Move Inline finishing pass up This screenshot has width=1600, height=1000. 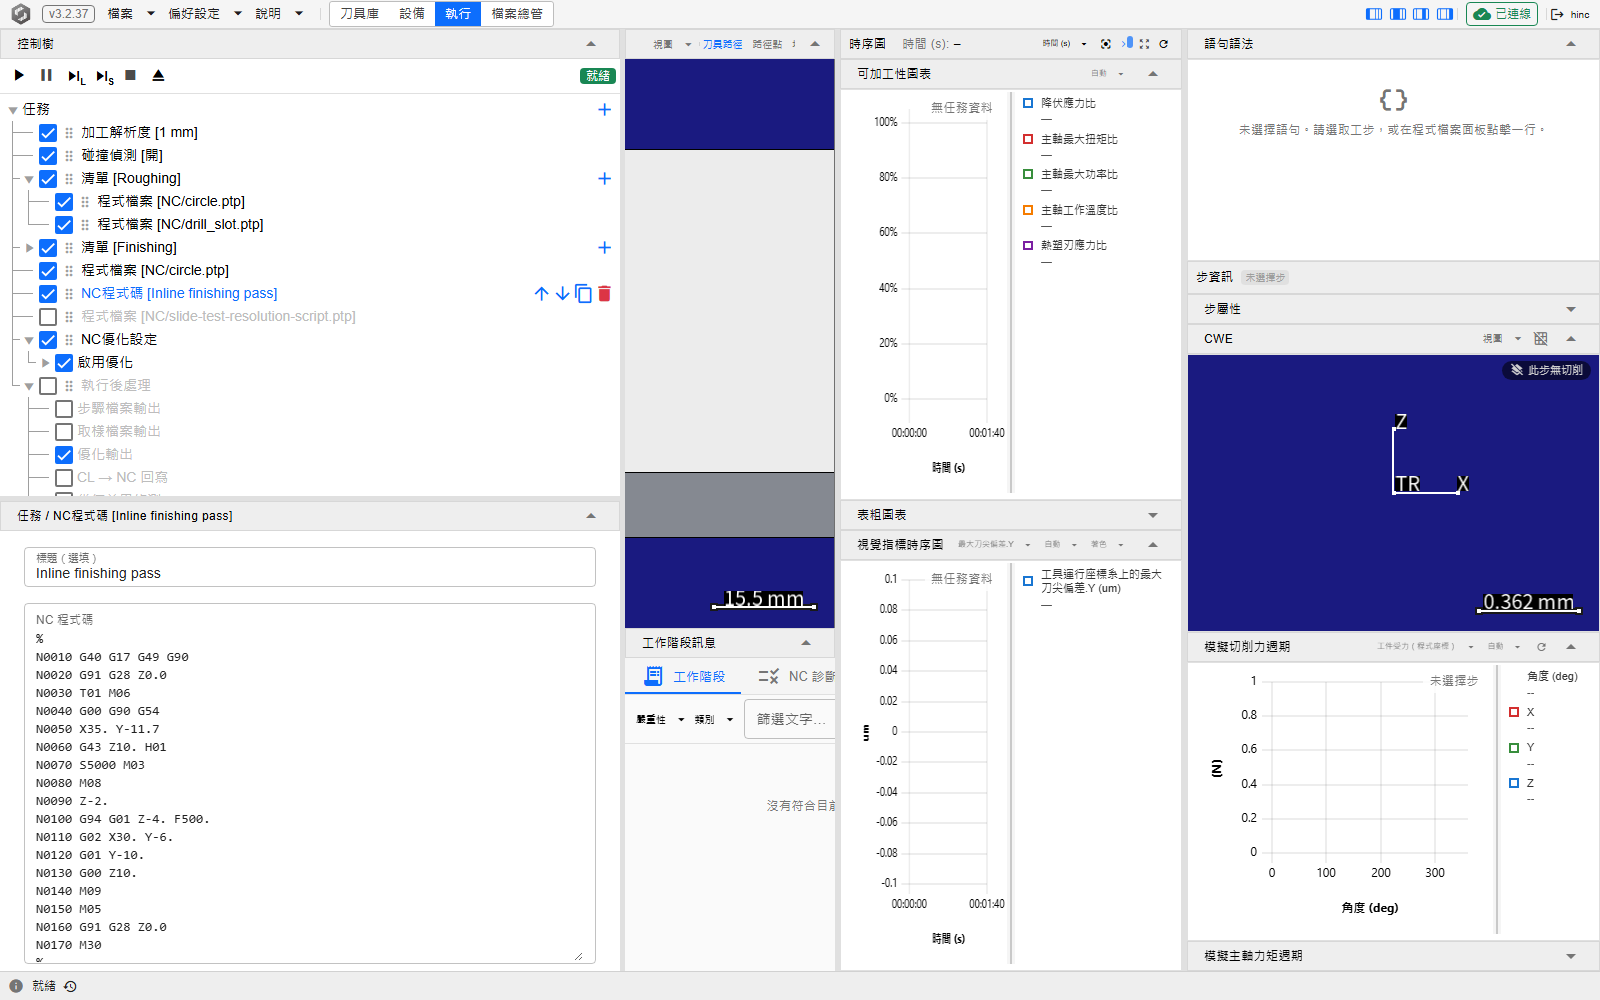tap(541, 294)
